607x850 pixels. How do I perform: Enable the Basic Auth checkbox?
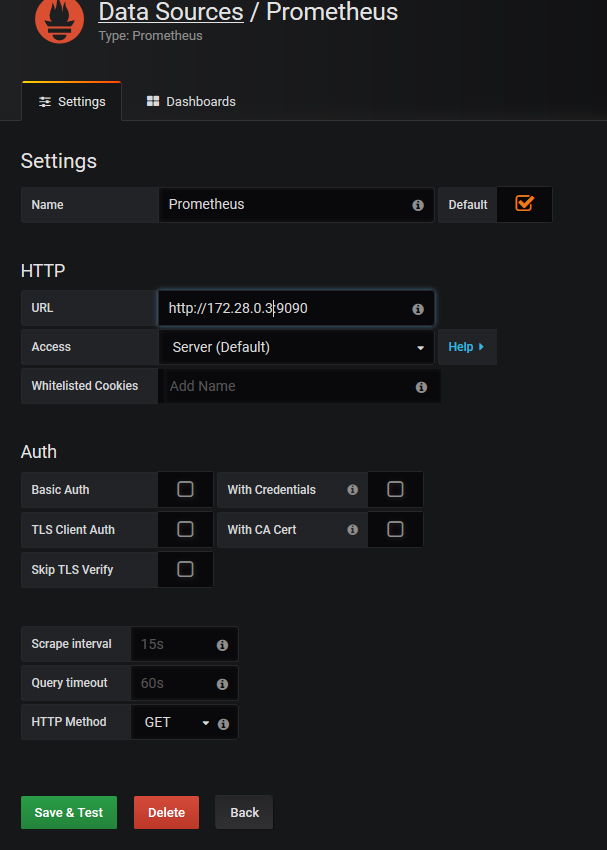click(x=185, y=490)
